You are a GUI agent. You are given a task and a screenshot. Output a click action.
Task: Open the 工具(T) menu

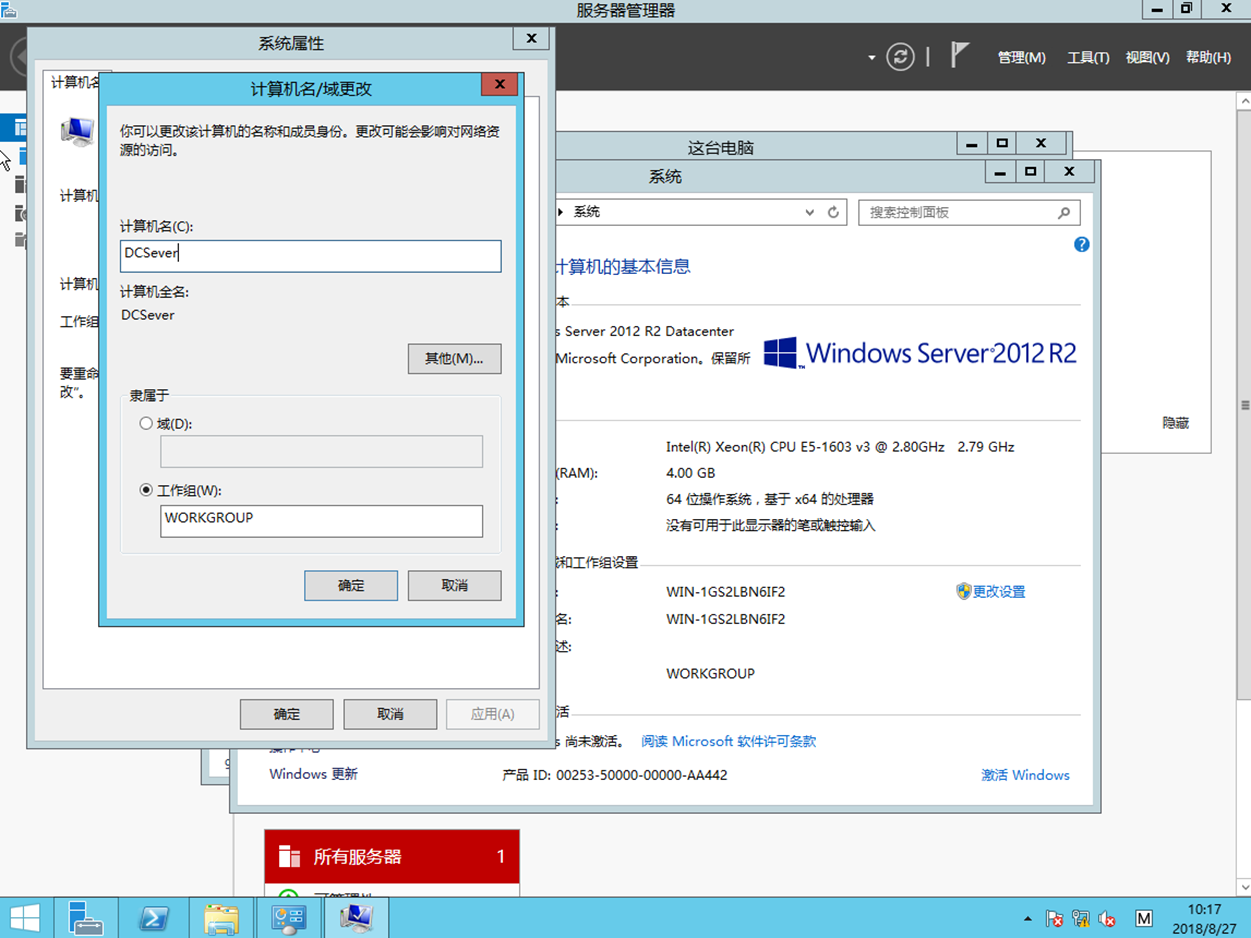click(1088, 58)
